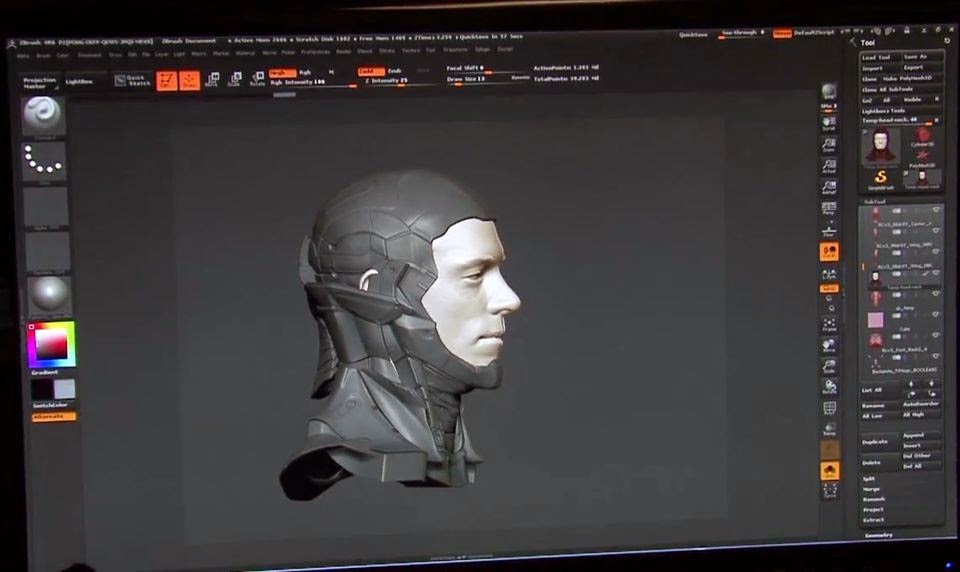
Task: Select Move icon in the right shelf
Action: [829, 346]
